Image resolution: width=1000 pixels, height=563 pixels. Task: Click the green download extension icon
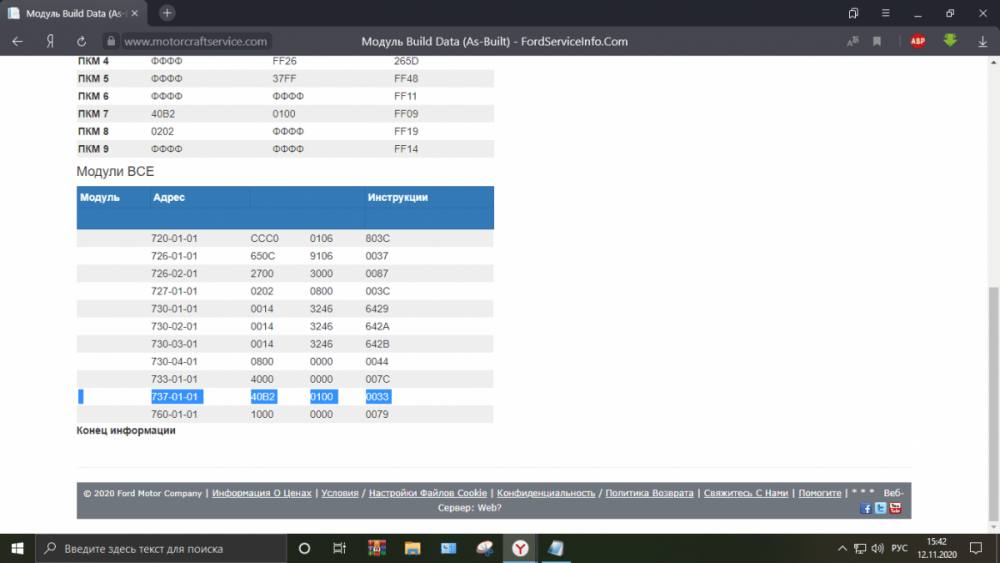point(950,41)
